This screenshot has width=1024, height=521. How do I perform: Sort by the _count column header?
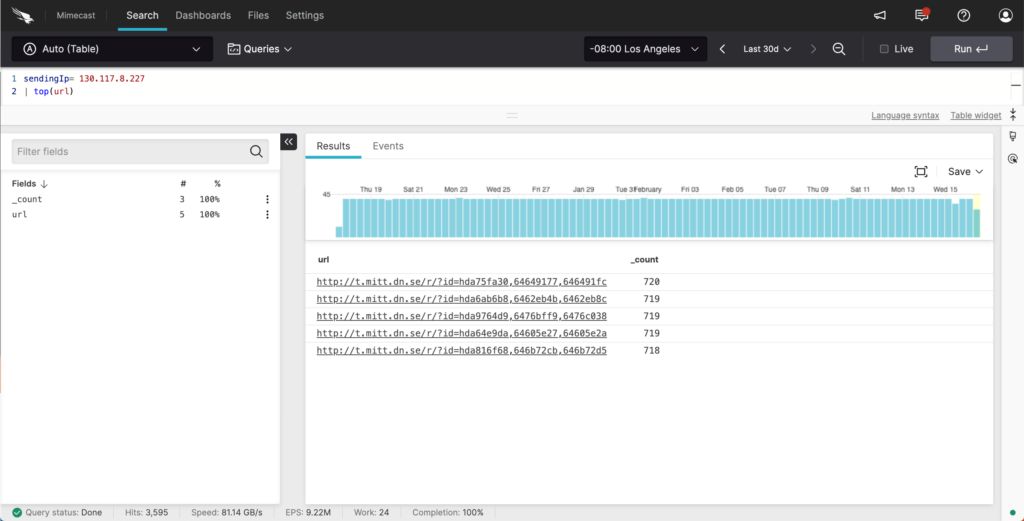click(x=644, y=260)
